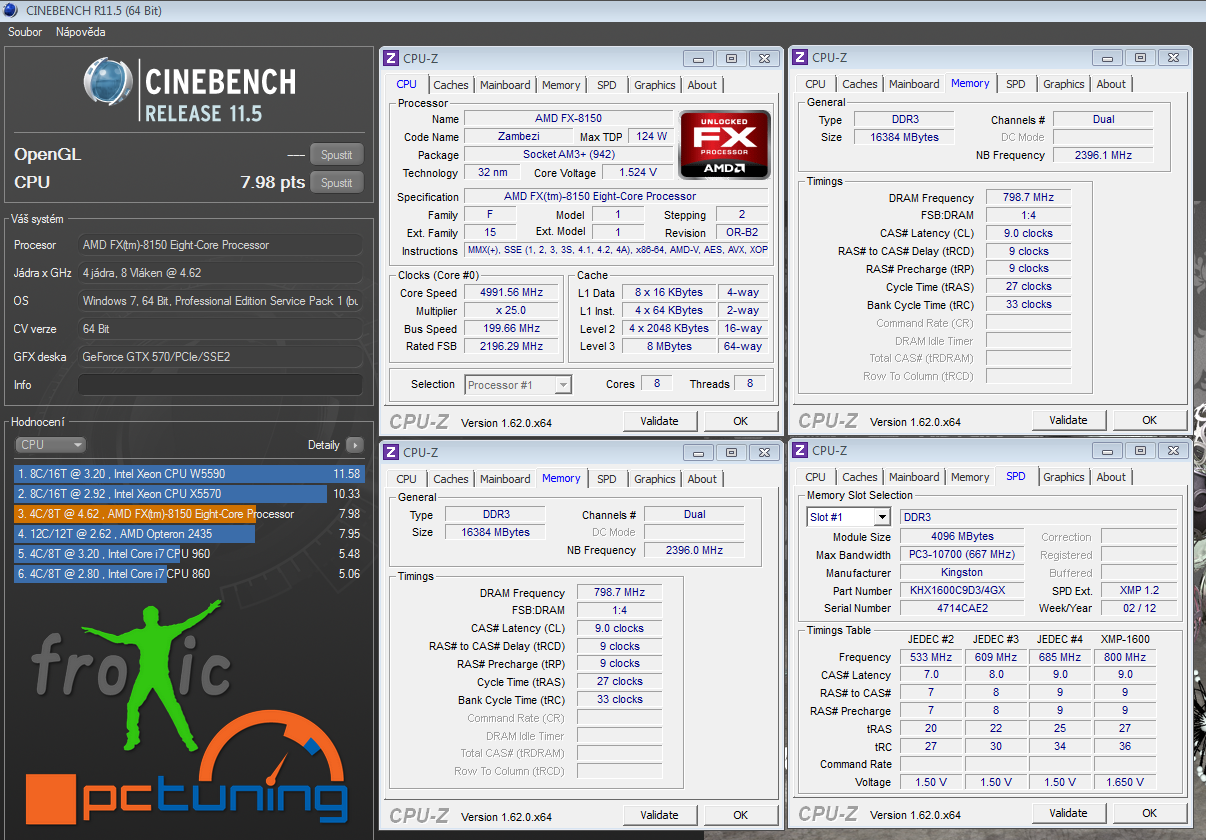The height and width of the screenshot is (840, 1206).
Task: Switch to Mainboard tab in top-left CPU-Z window
Action: pyautogui.click(x=505, y=85)
